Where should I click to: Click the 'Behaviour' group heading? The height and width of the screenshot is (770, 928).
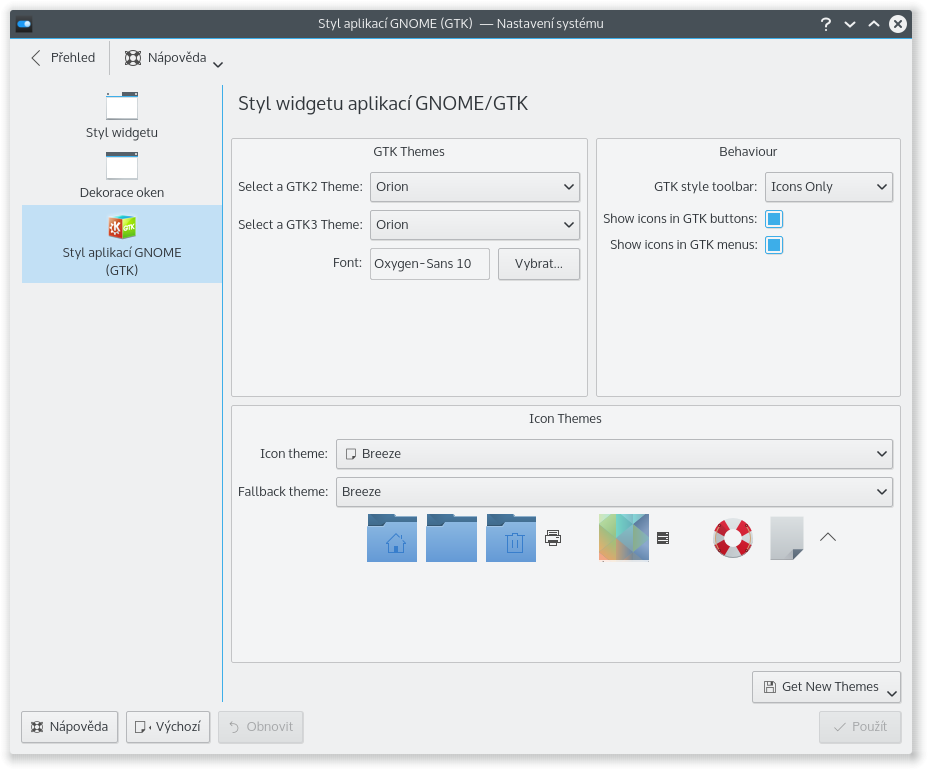pyautogui.click(x=748, y=152)
